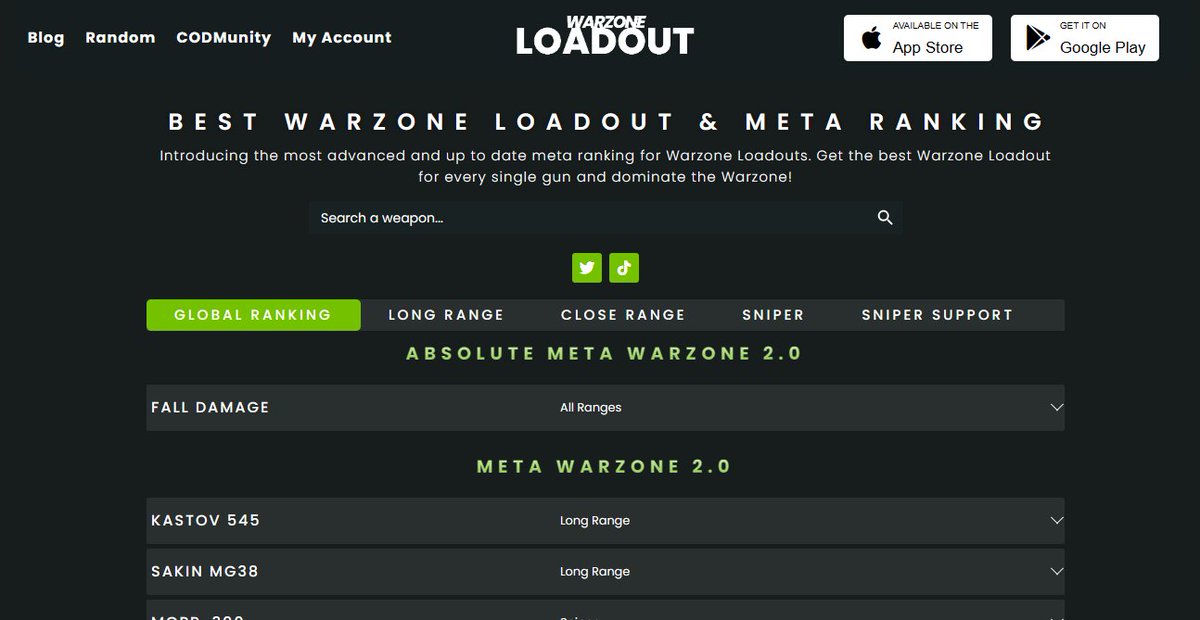Screen dimensions: 1200x620
Task: Click the Meta Warzone 2.0 heading
Action: (605, 467)
